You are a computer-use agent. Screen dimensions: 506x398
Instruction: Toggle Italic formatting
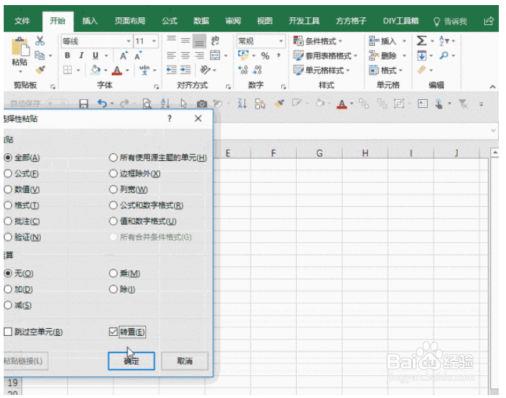click(81, 55)
